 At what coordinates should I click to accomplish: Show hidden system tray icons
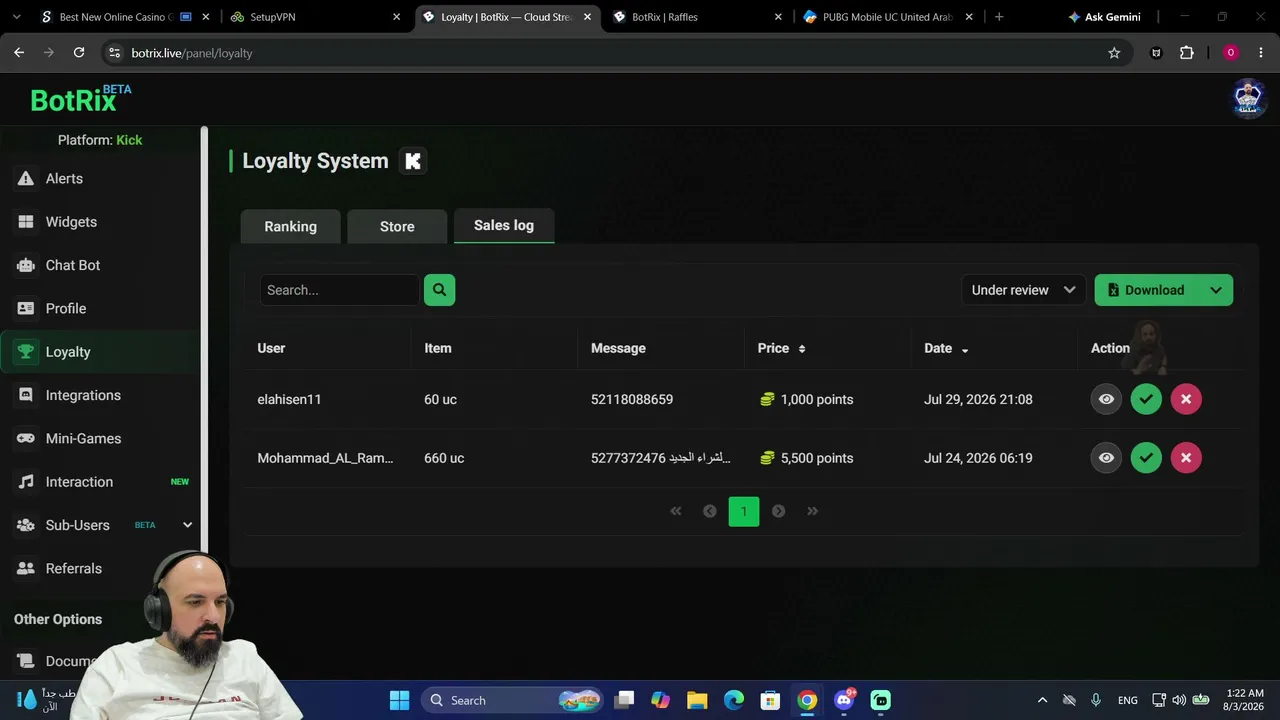(1042, 700)
